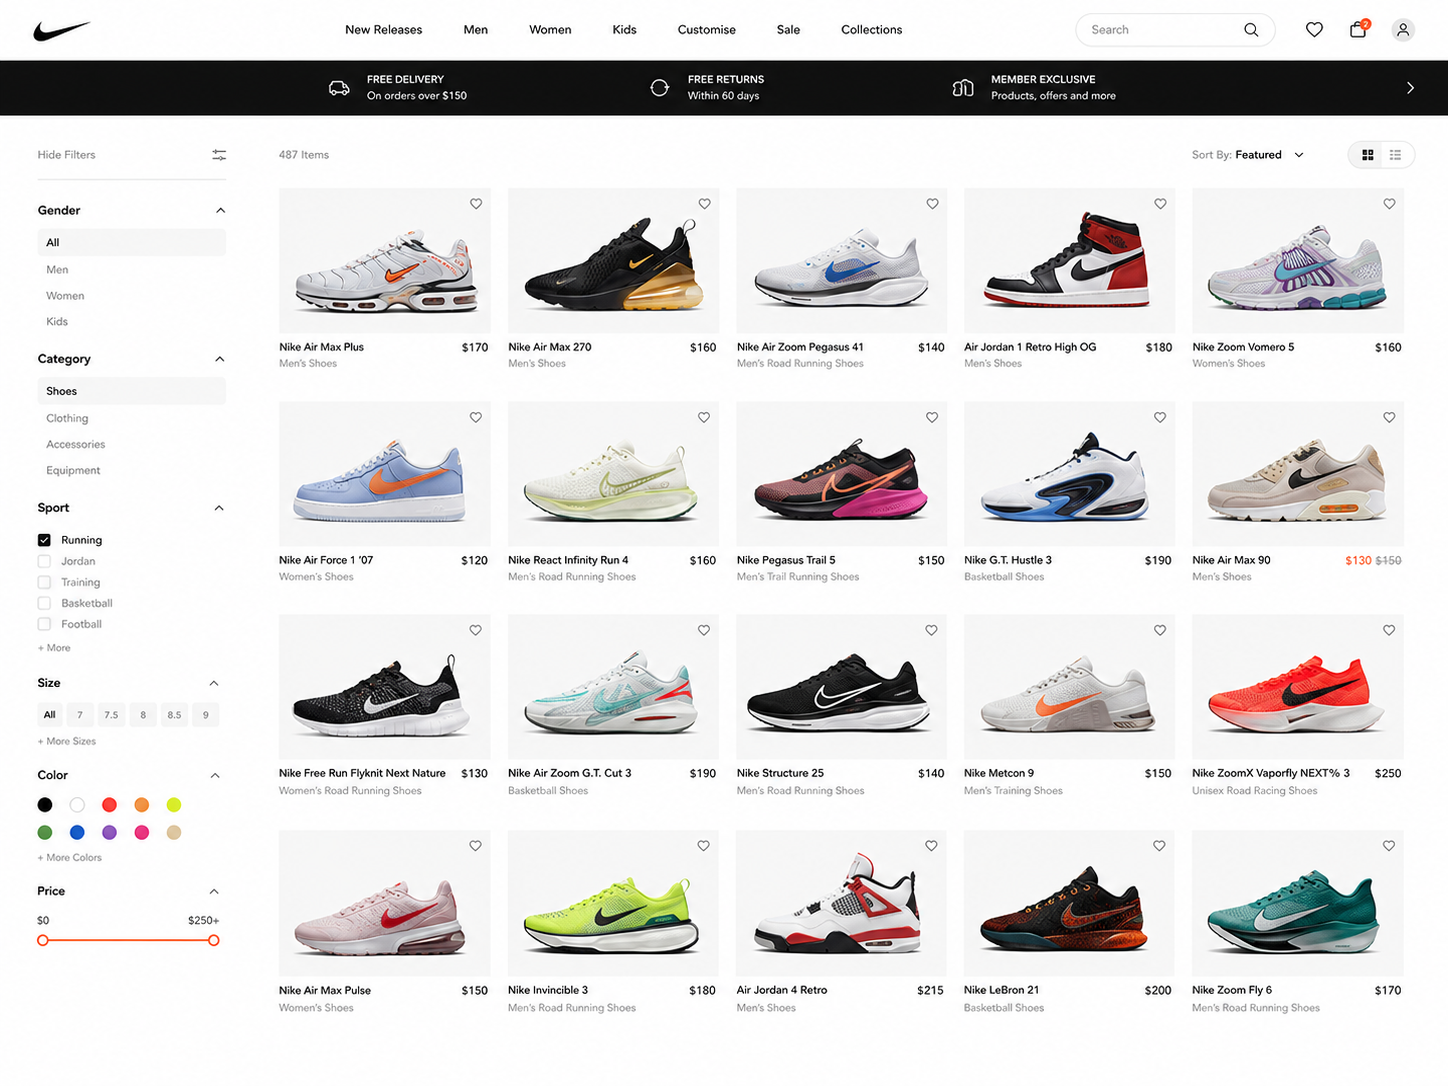Favourite the Nike Pegasus Trail 5

(932, 418)
